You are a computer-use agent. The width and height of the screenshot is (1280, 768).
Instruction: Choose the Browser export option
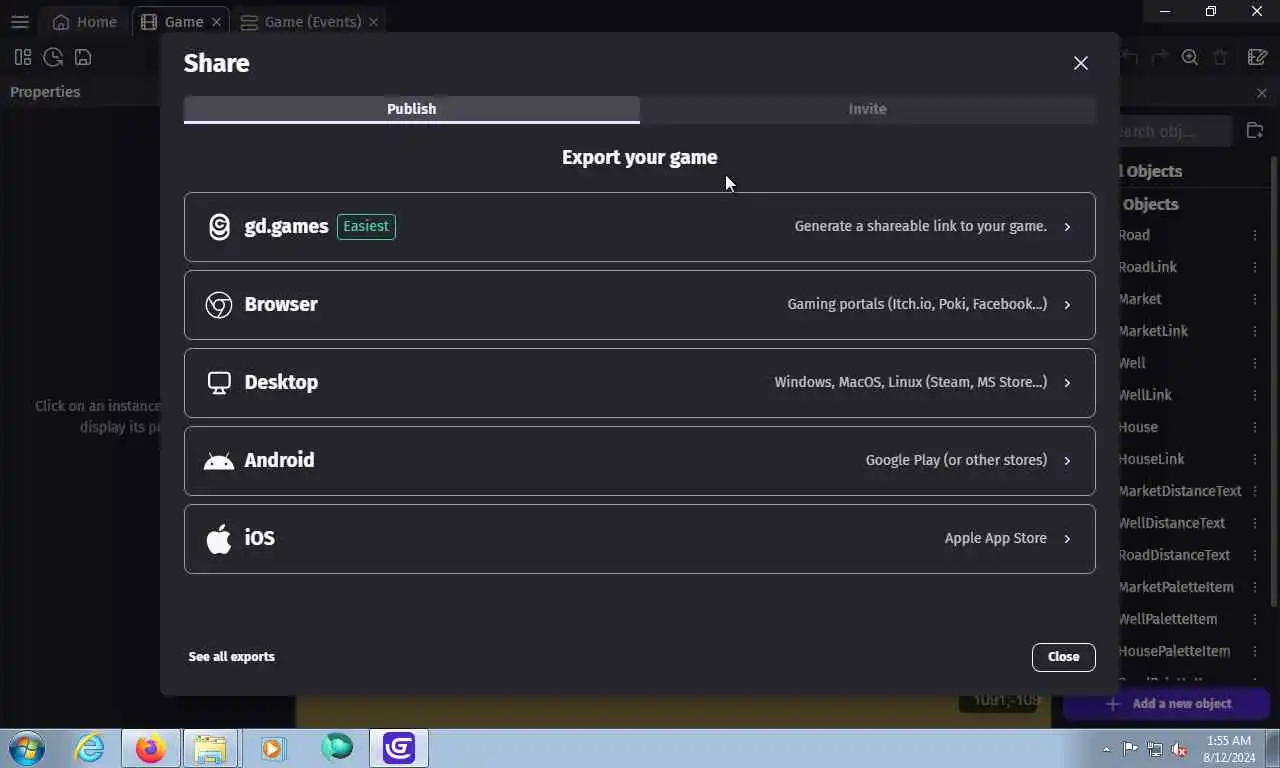[x=639, y=305]
